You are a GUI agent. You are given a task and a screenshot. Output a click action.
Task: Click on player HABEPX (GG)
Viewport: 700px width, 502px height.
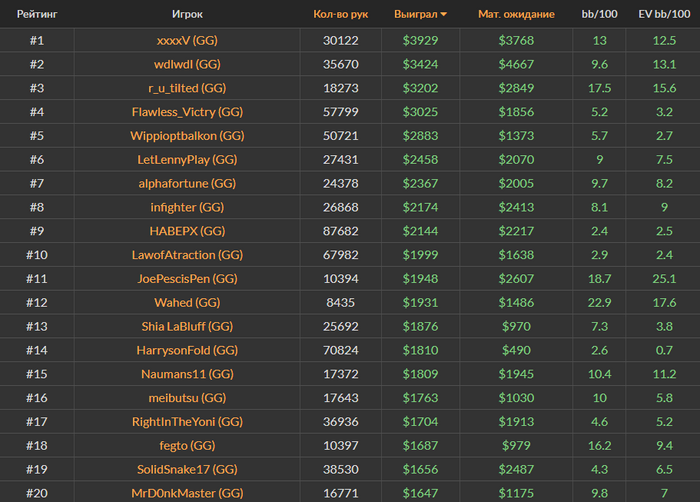point(187,231)
